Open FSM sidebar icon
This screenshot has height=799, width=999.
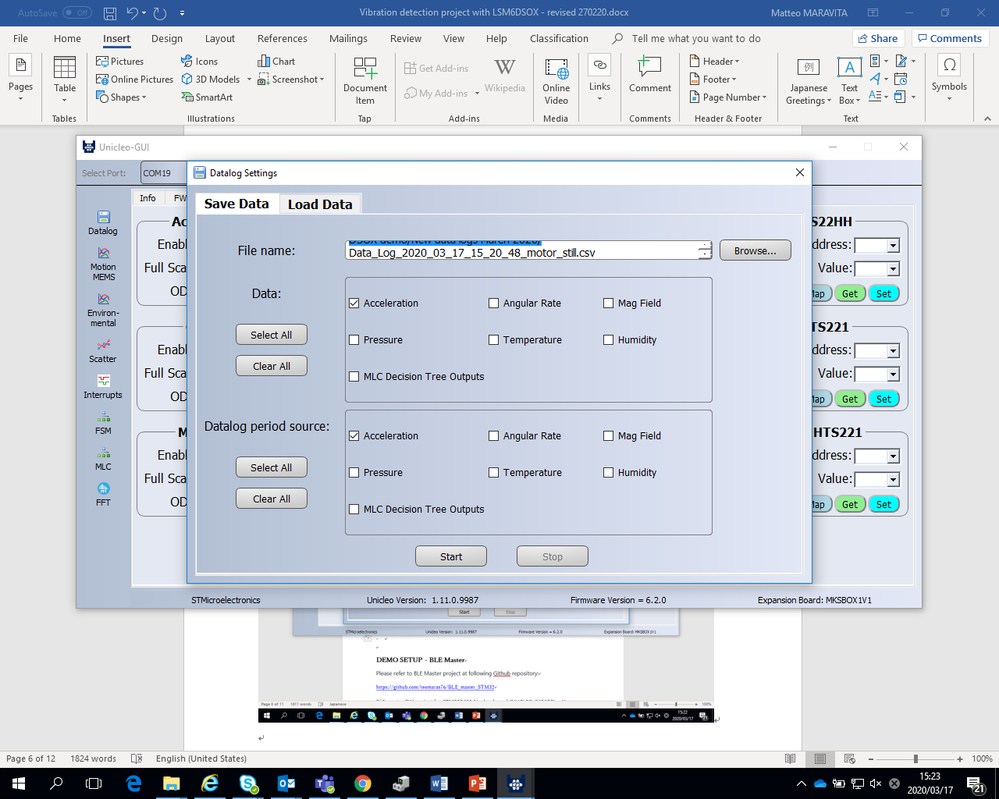click(103, 423)
